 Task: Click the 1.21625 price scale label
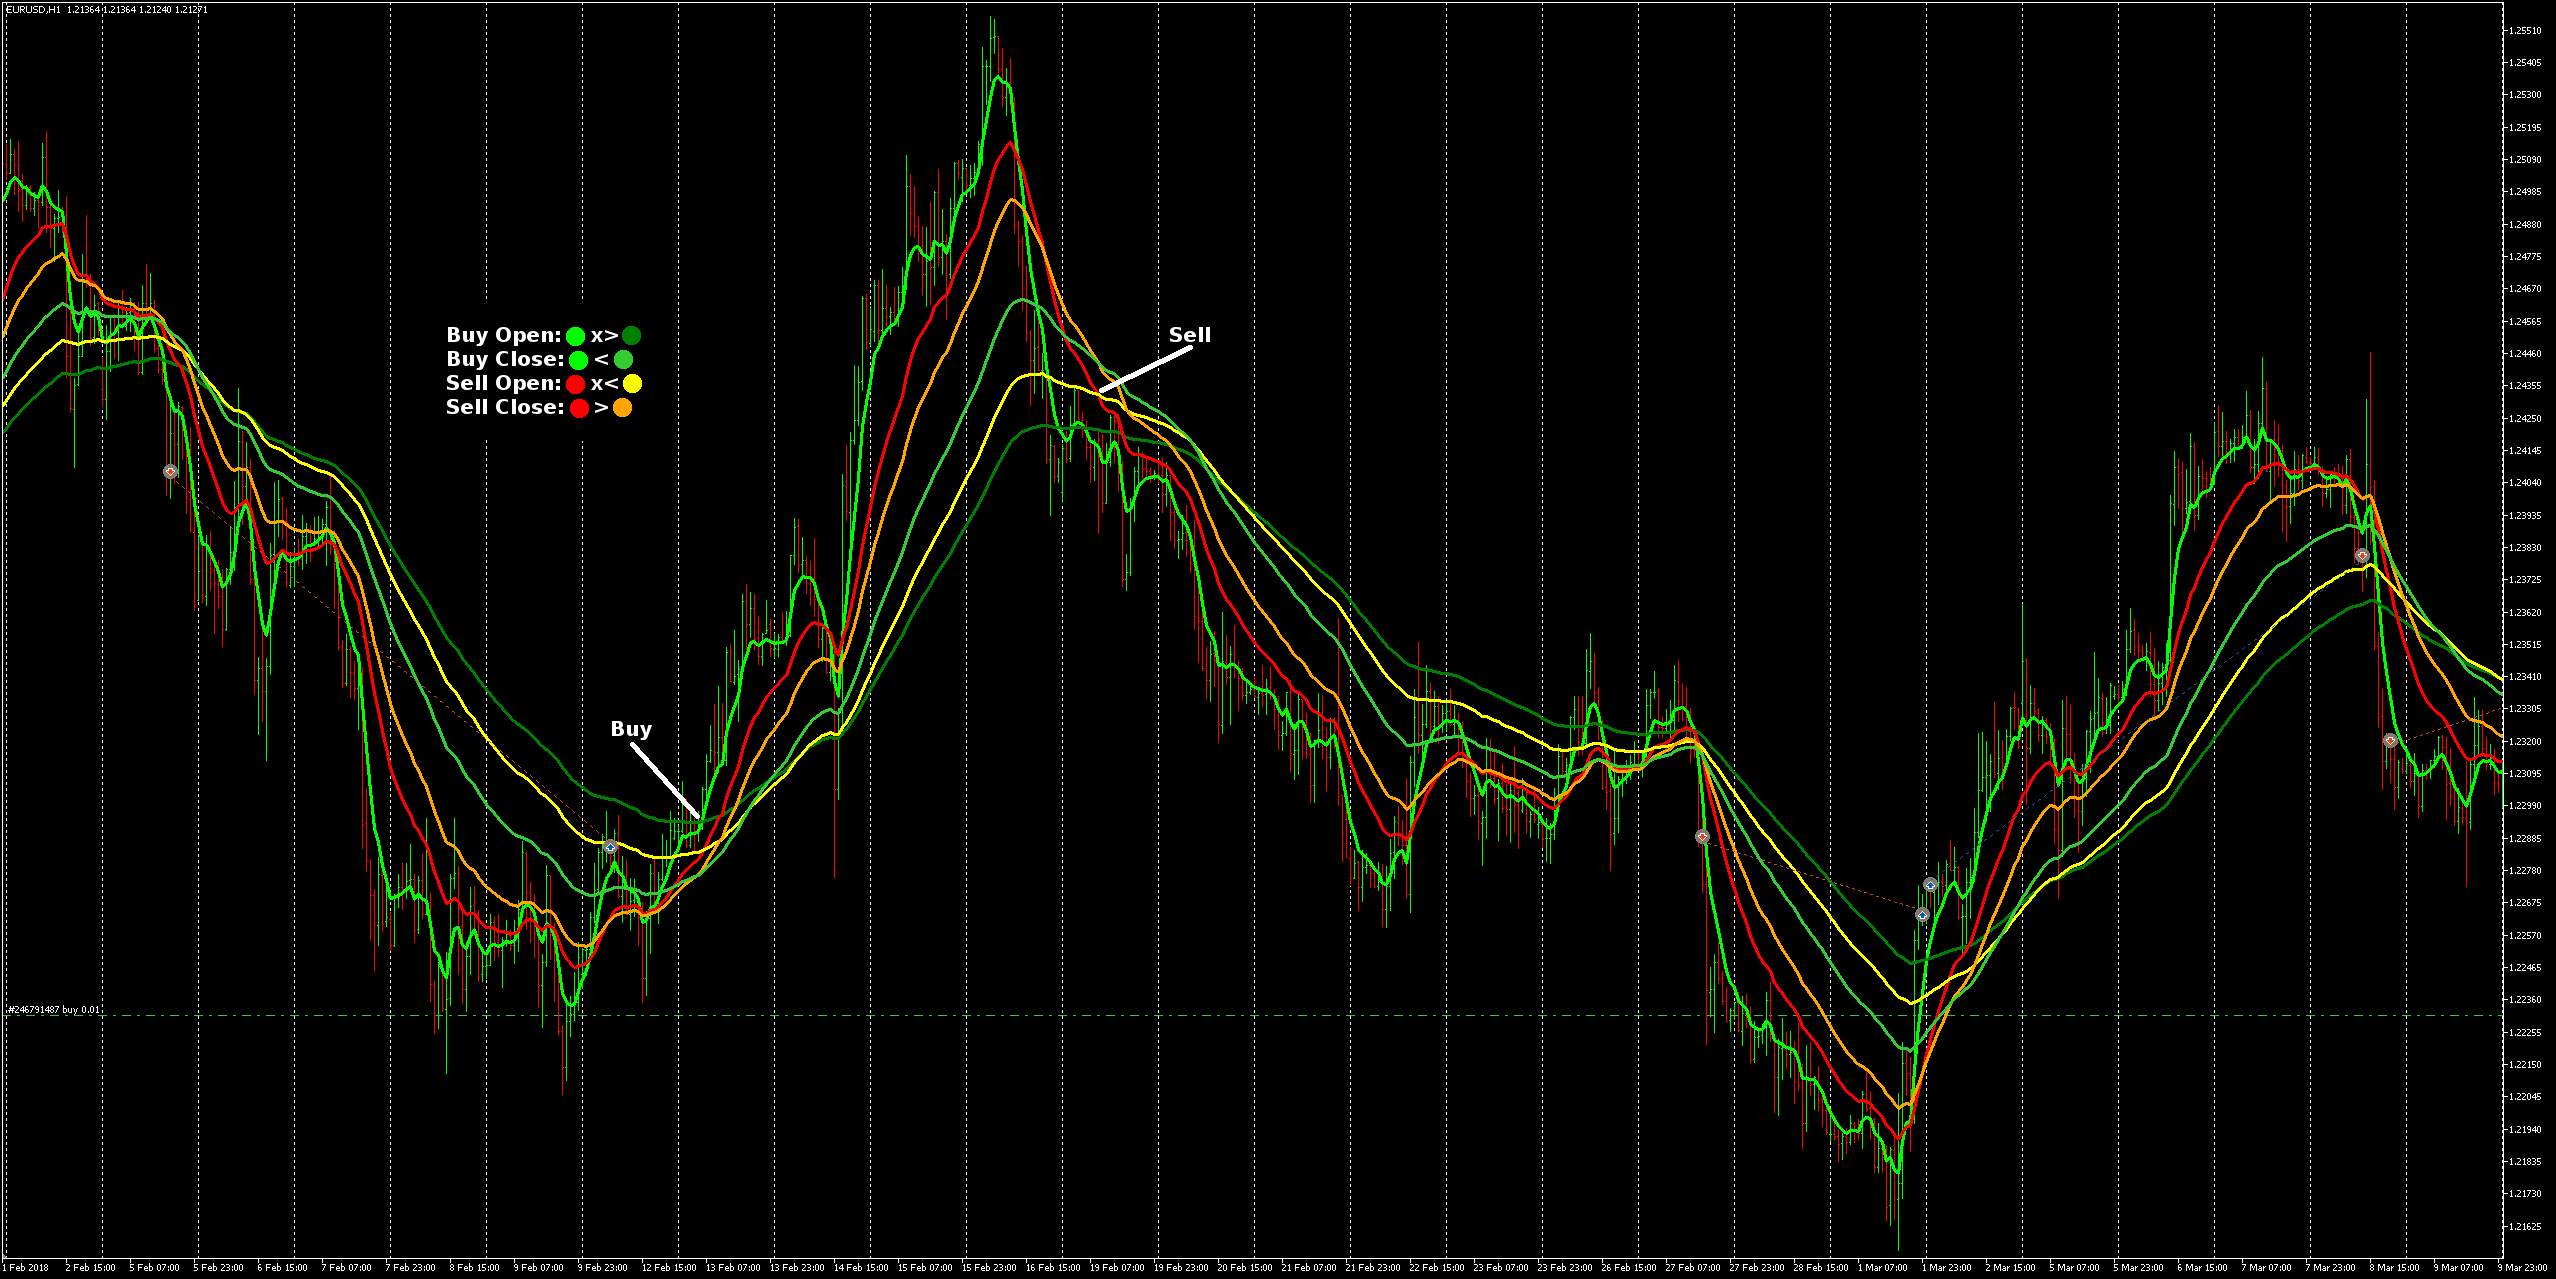click(2525, 1226)
